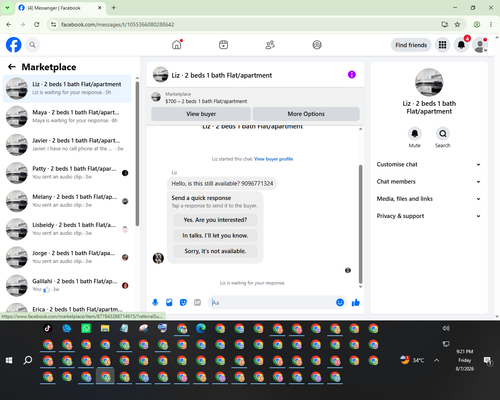Open the account profile avatar menu
Viewport: 500px width, 400px height.
(x=480, y=45)
